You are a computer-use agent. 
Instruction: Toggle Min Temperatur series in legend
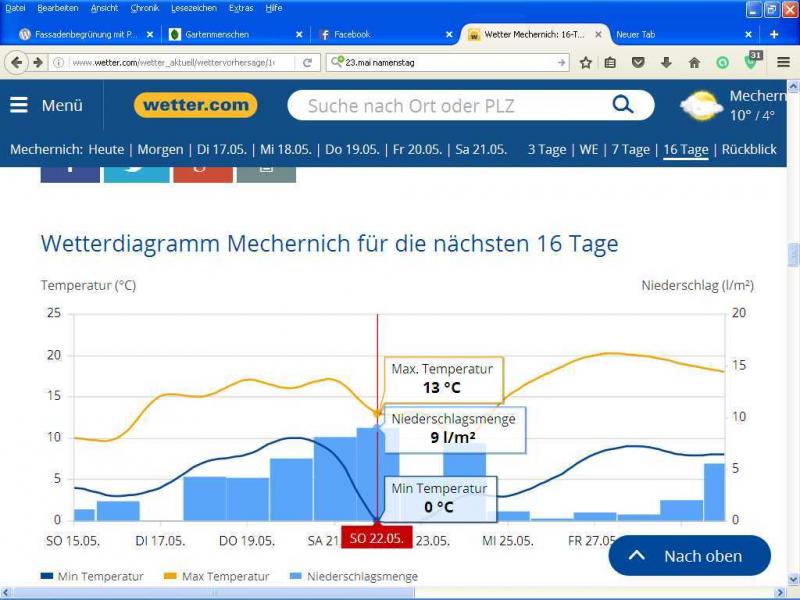(92, 576)
